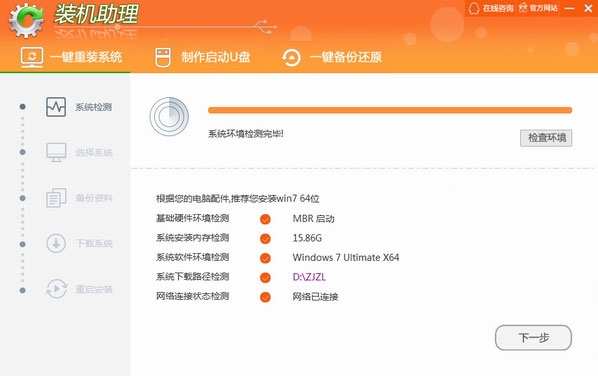Open the D:\ZJZL download path link
Image resolution: width=598 pixels, height=376 pixels.
coord(309,277)
